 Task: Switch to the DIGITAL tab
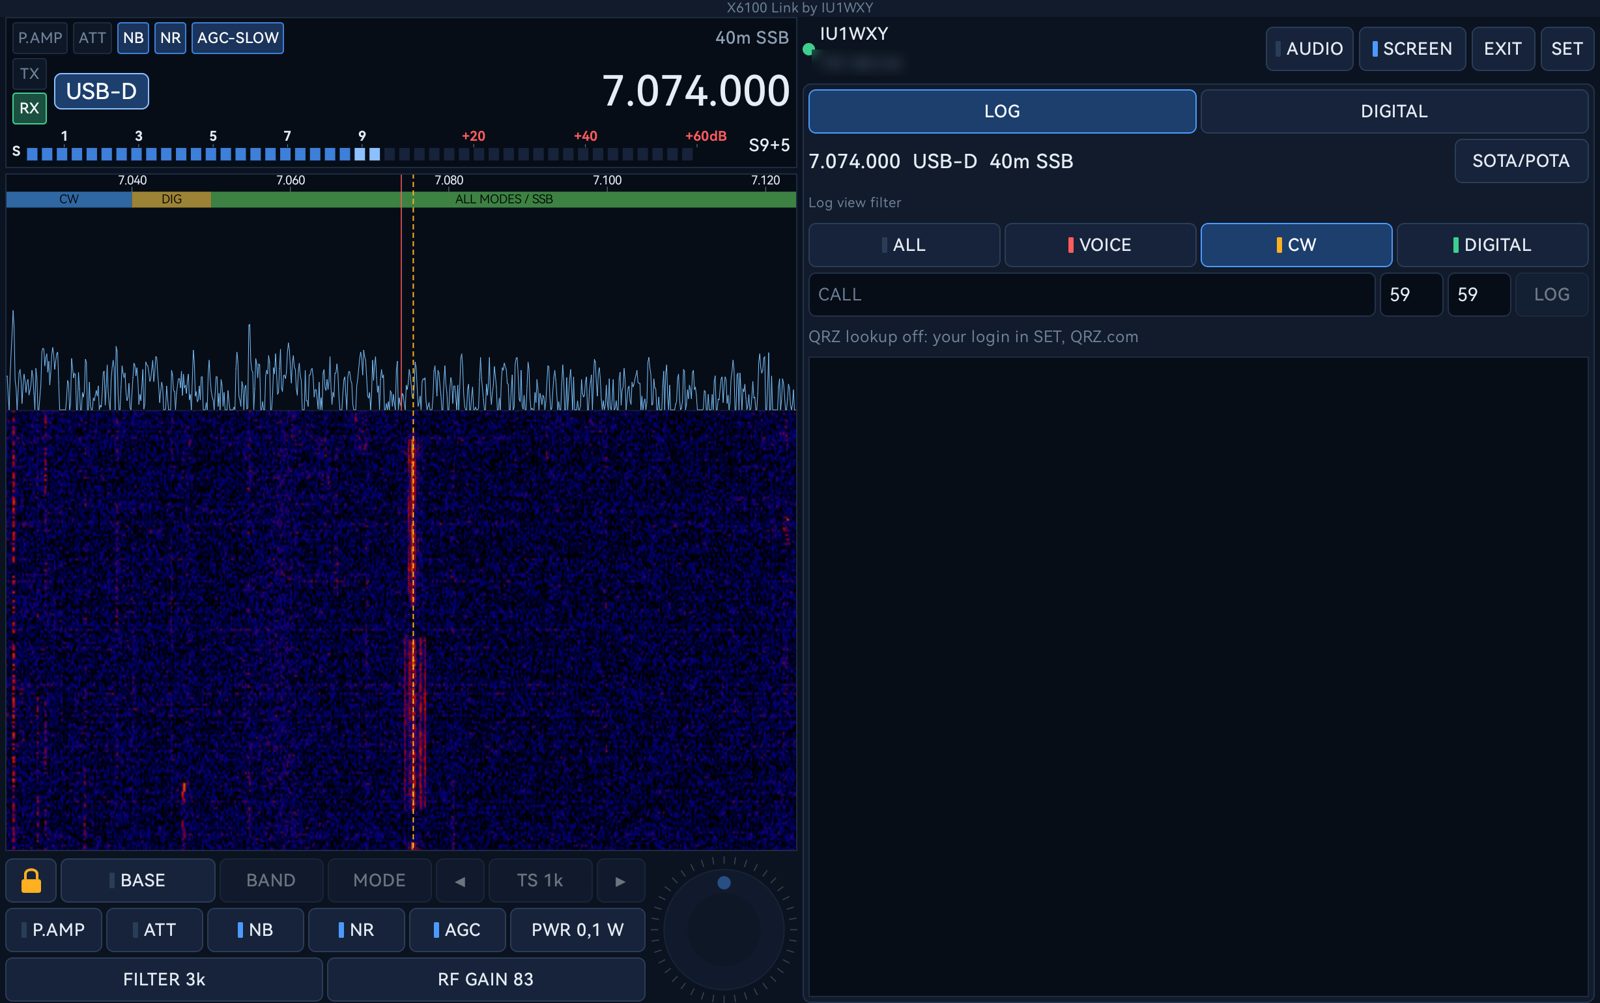(x=1394, y=111)
